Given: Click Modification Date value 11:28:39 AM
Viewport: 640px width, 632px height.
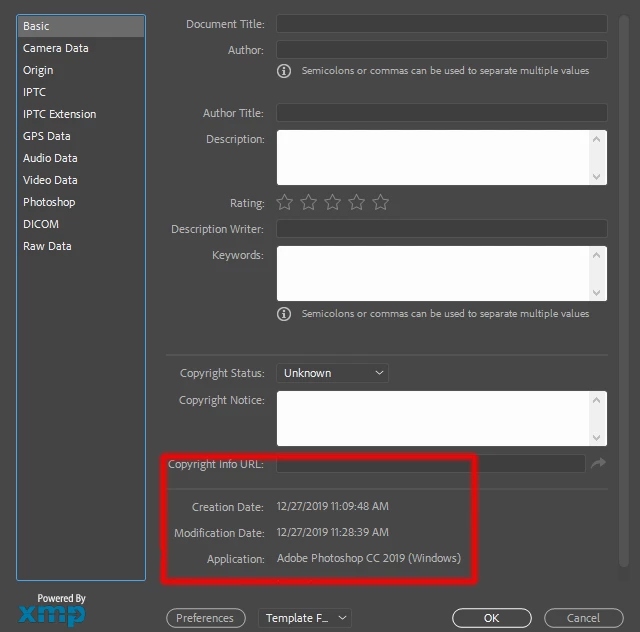Looking at the screenshot, I should click(x=333, y=532).
